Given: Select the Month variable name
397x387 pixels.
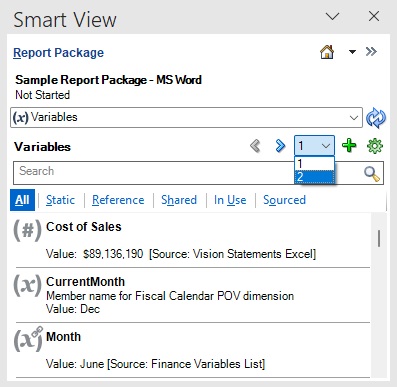Looking at the screenshot, I should click(63, 337).
